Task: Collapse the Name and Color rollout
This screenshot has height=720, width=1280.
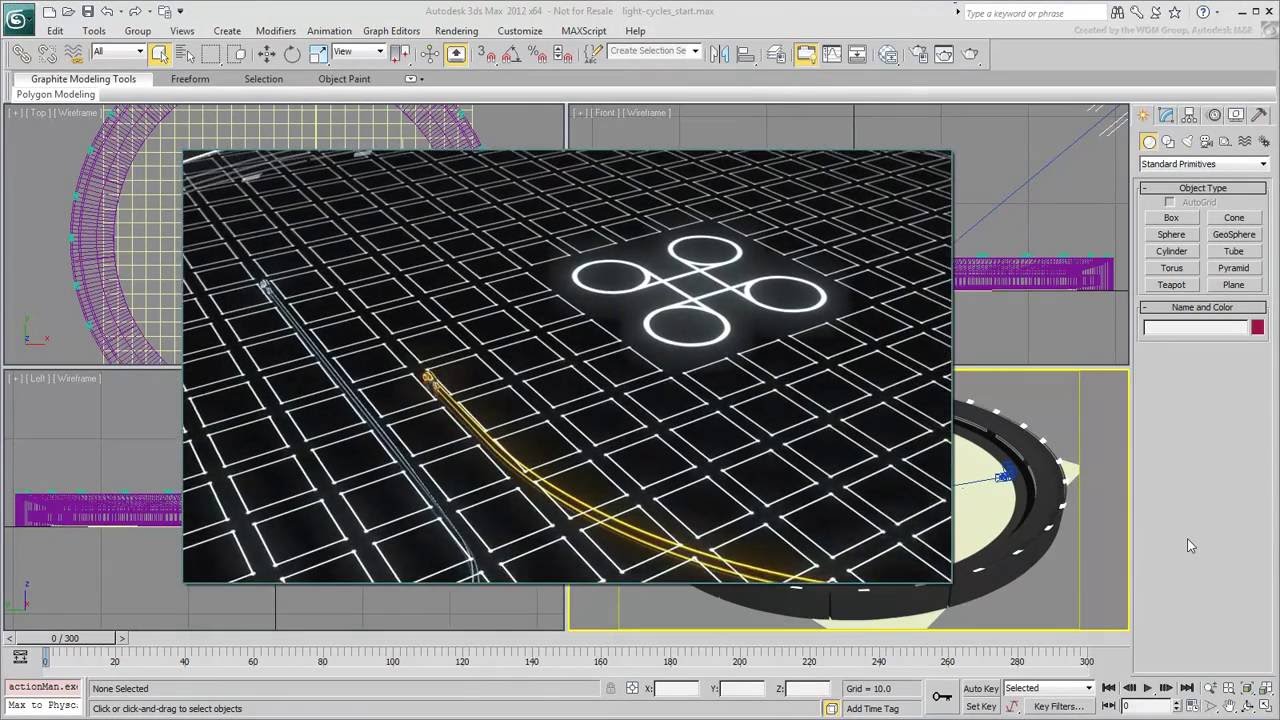Action: coord(1203,307)
